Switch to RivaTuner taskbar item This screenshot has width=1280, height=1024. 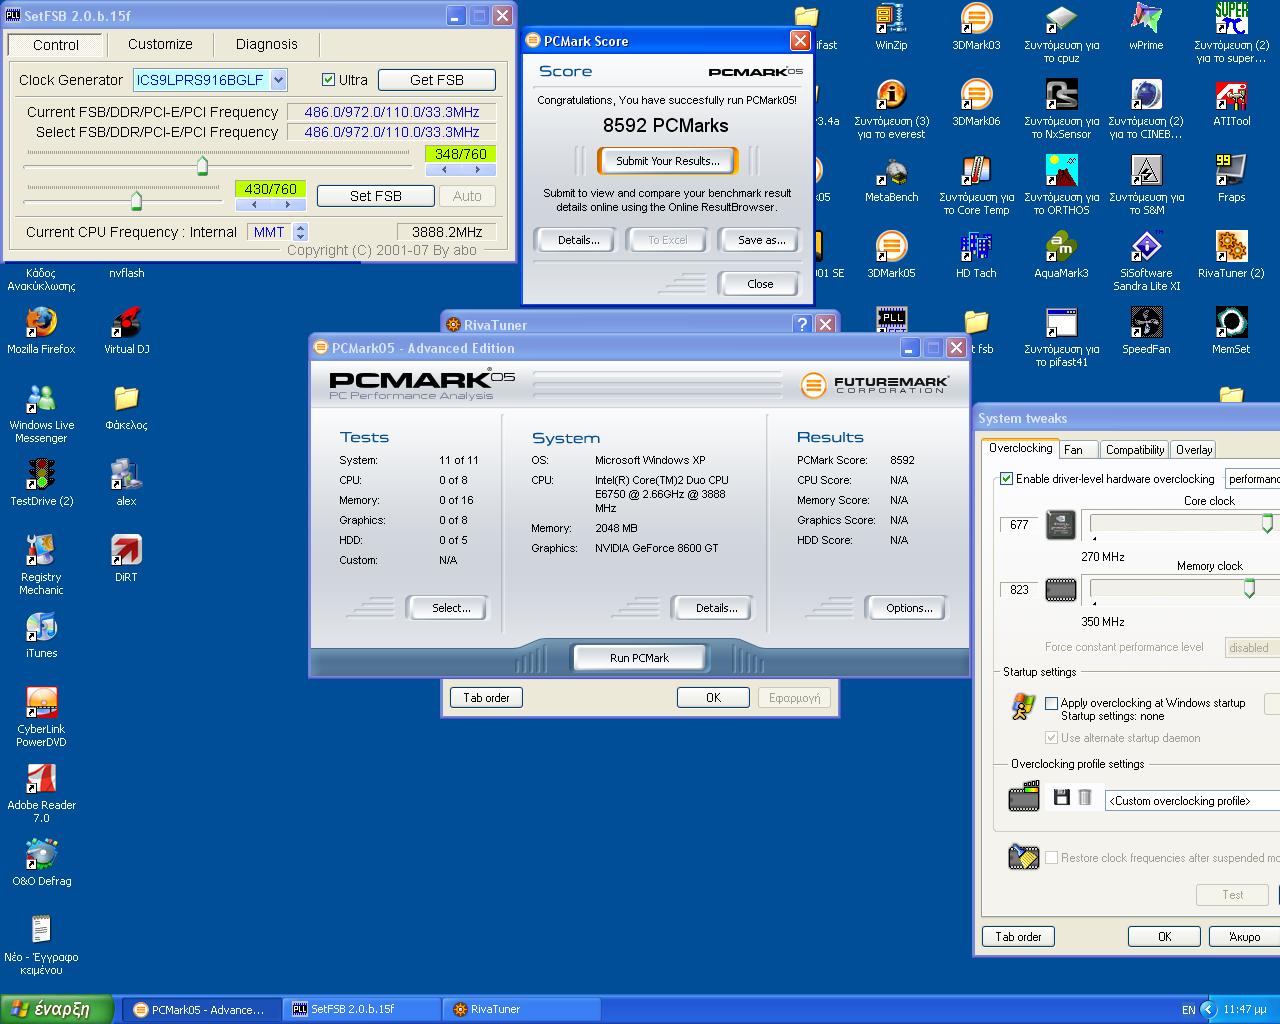click(x=522, y=1010)
